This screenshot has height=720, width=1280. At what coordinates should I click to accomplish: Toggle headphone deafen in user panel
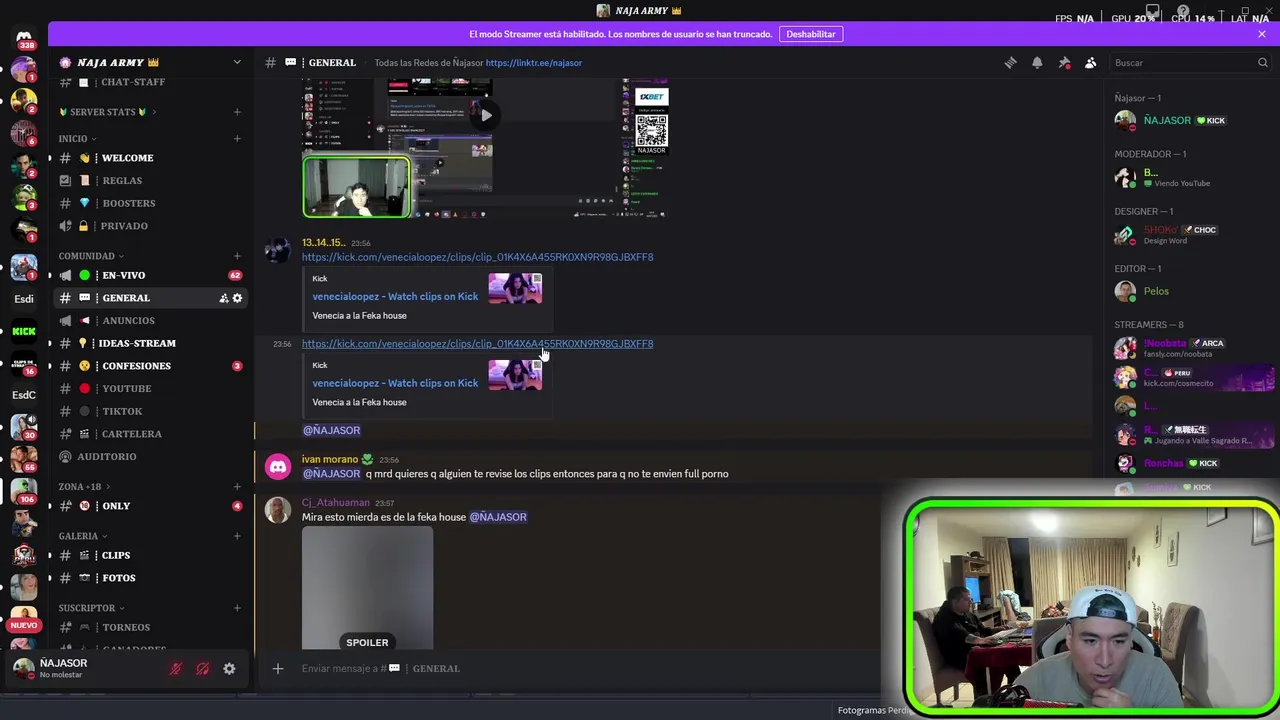202,668
